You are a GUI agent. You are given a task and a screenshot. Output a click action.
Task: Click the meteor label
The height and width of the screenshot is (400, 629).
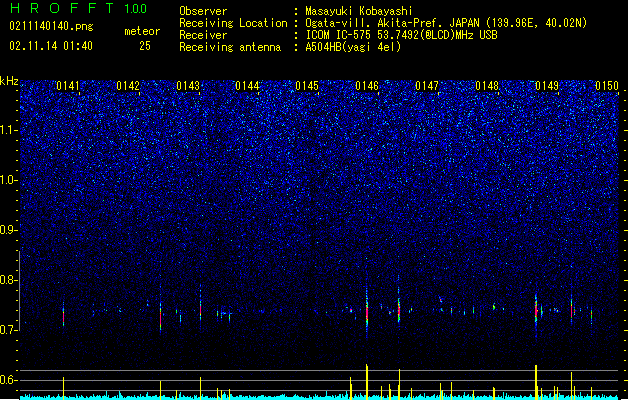point(142,31)
